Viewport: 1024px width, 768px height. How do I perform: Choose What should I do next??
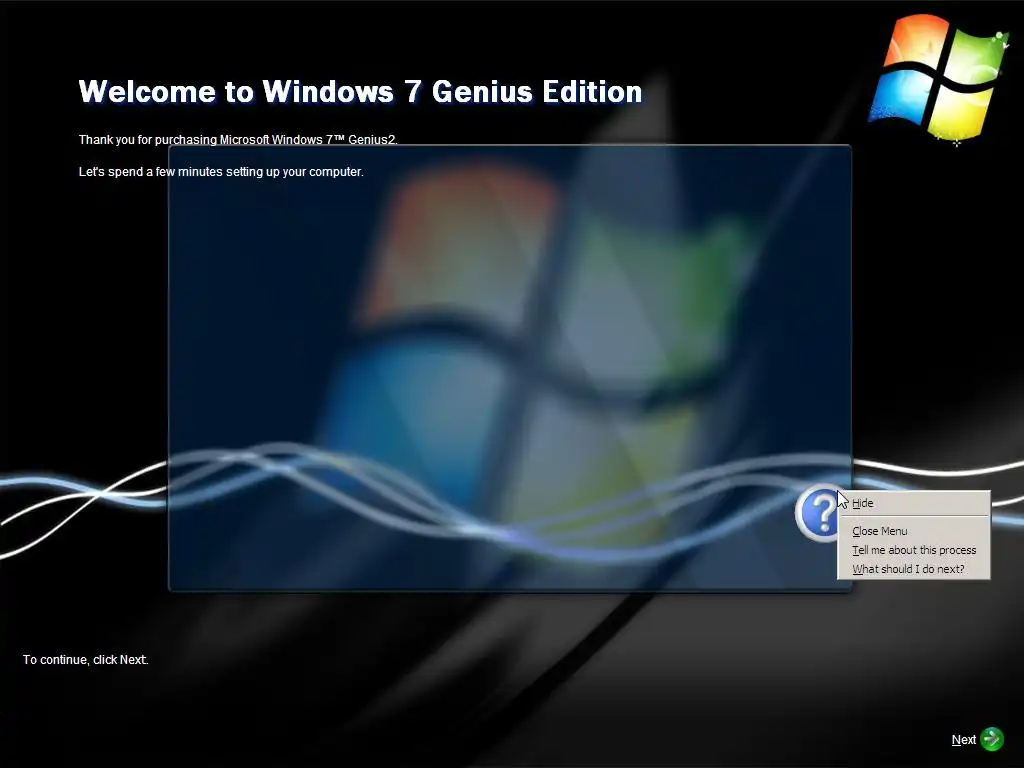(x=913, y=569)
